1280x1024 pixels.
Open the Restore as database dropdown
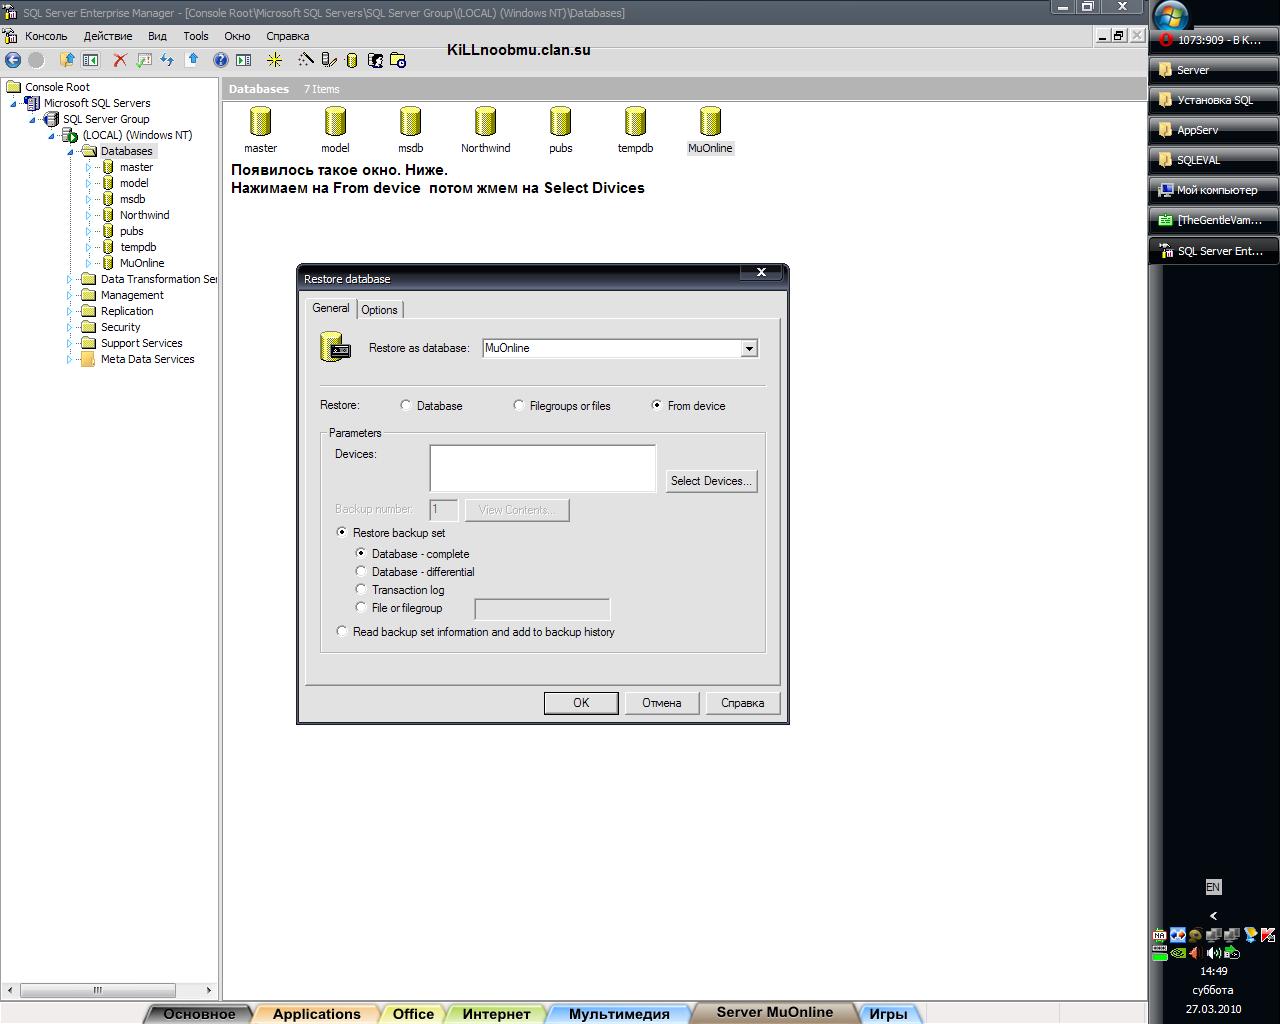pyautogui.click(x=749, y=349)
